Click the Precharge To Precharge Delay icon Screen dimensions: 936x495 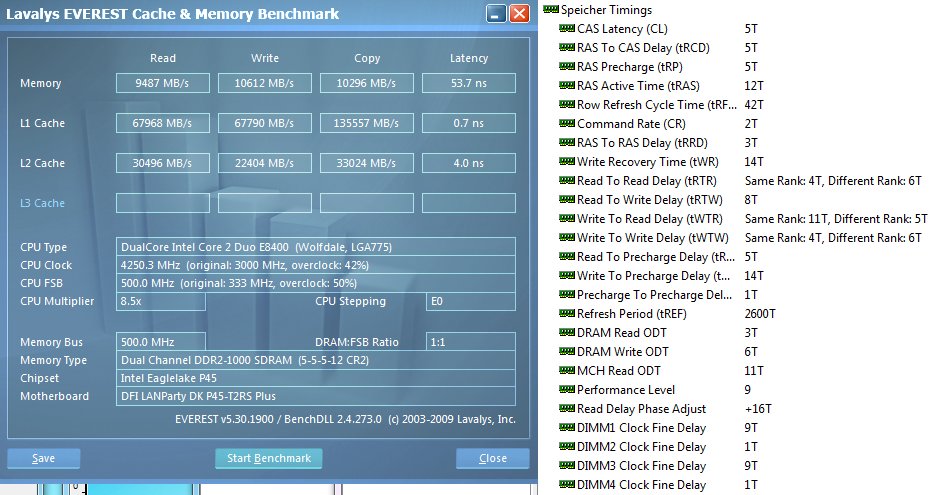tap(566, 294)
